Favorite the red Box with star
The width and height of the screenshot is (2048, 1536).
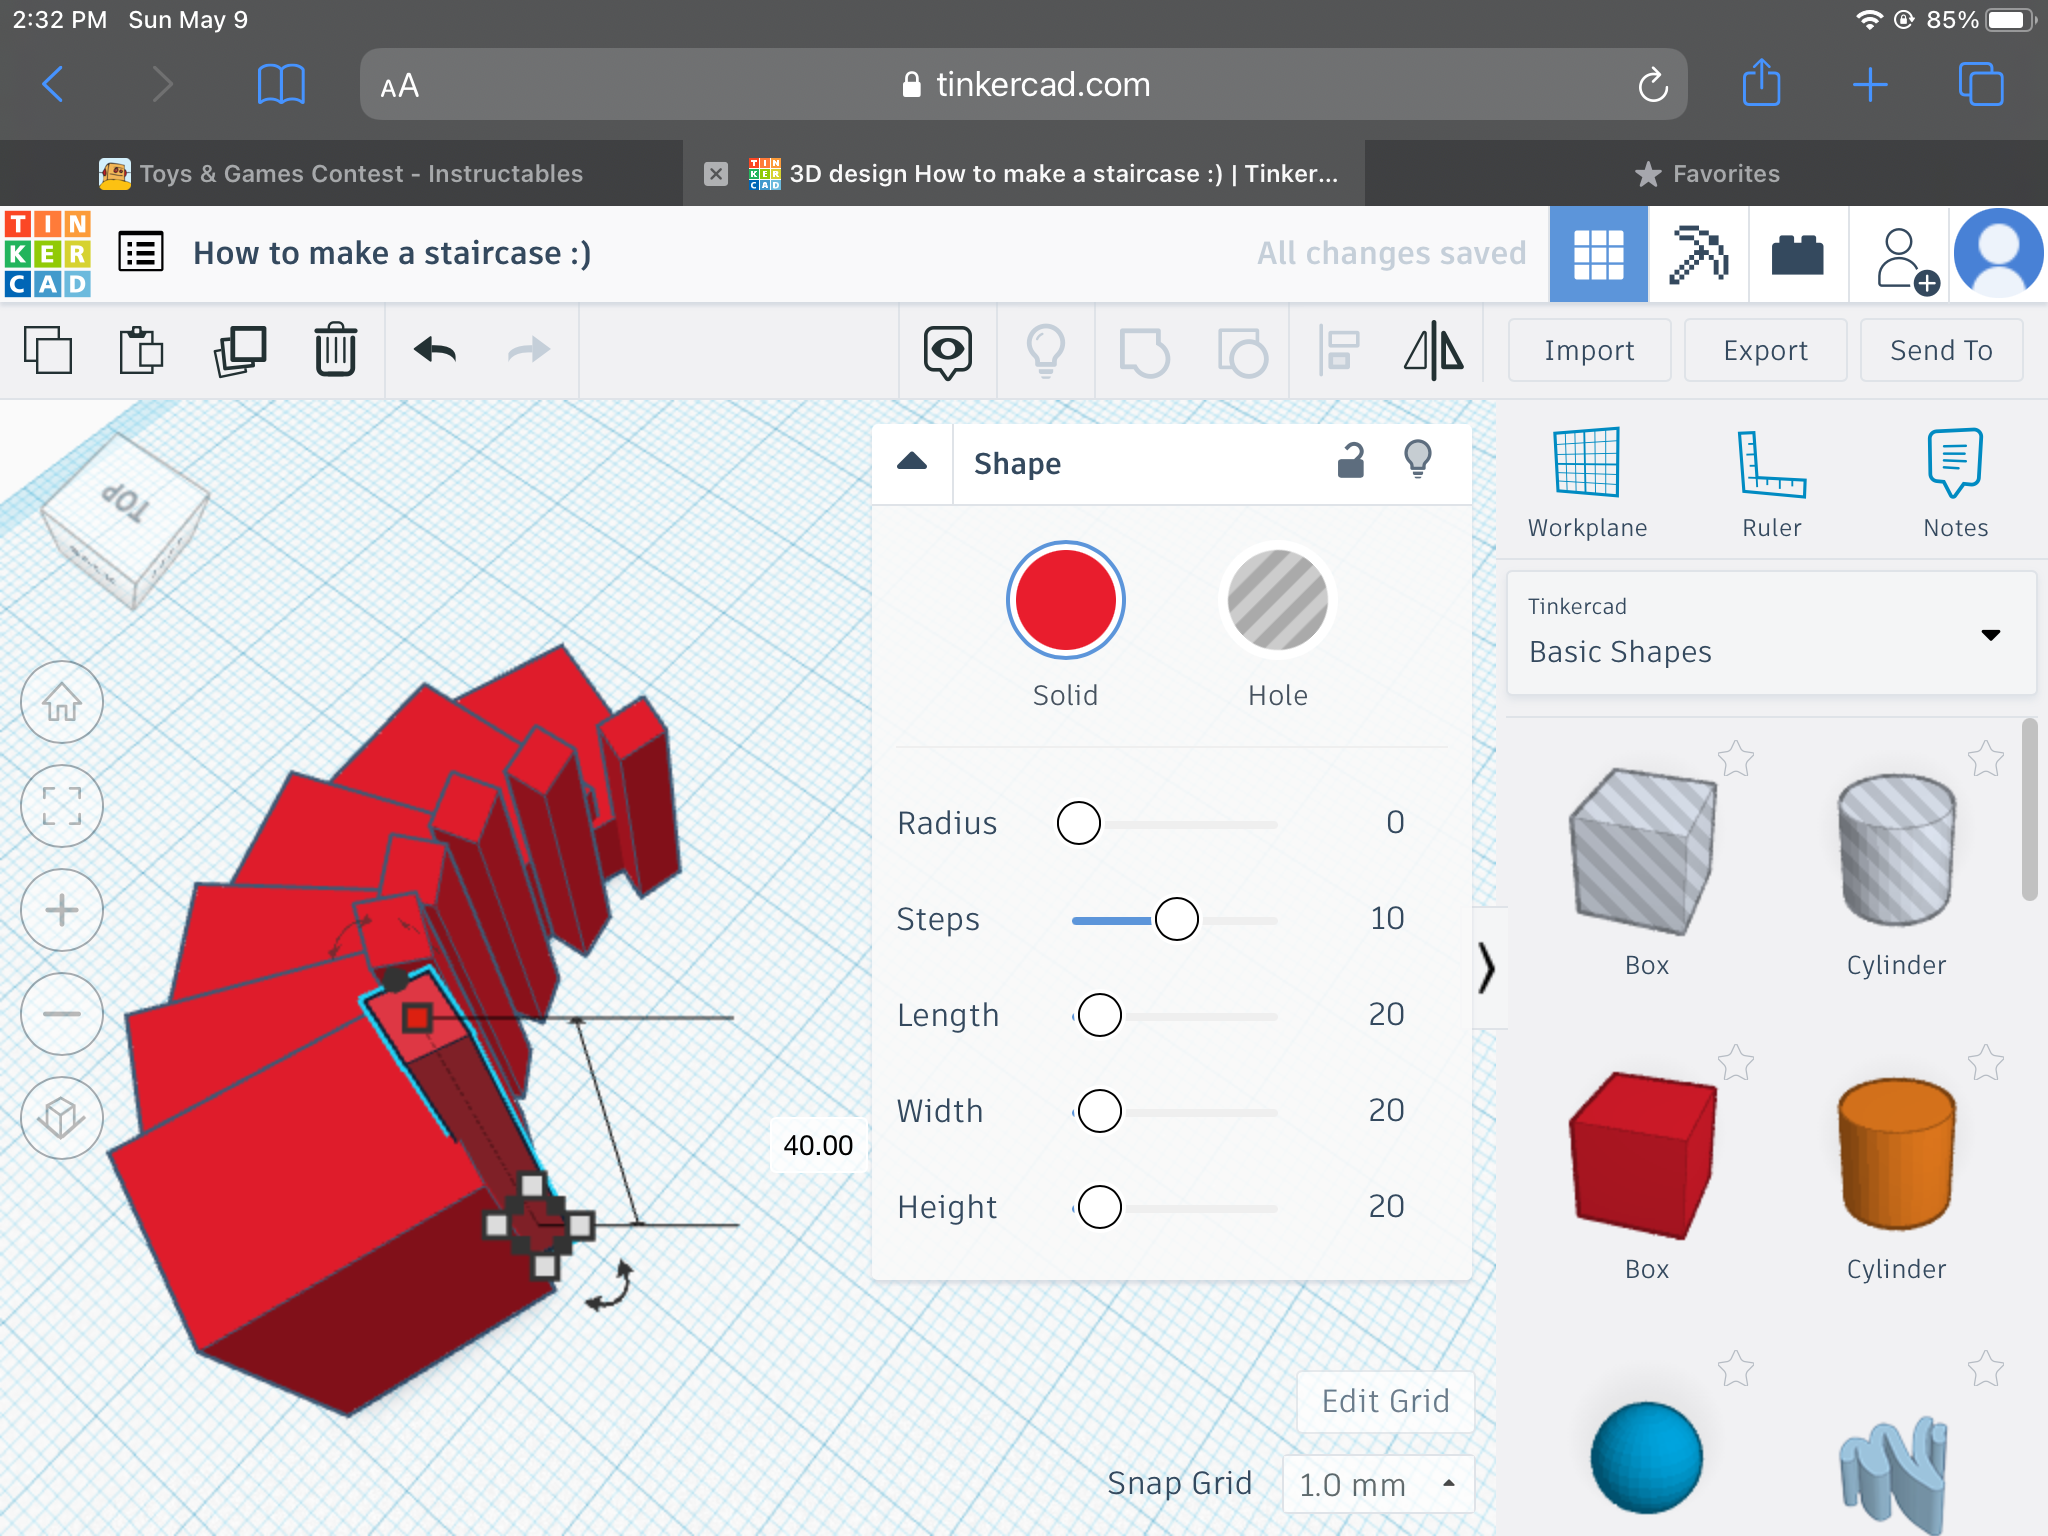click(1736, 1063)
